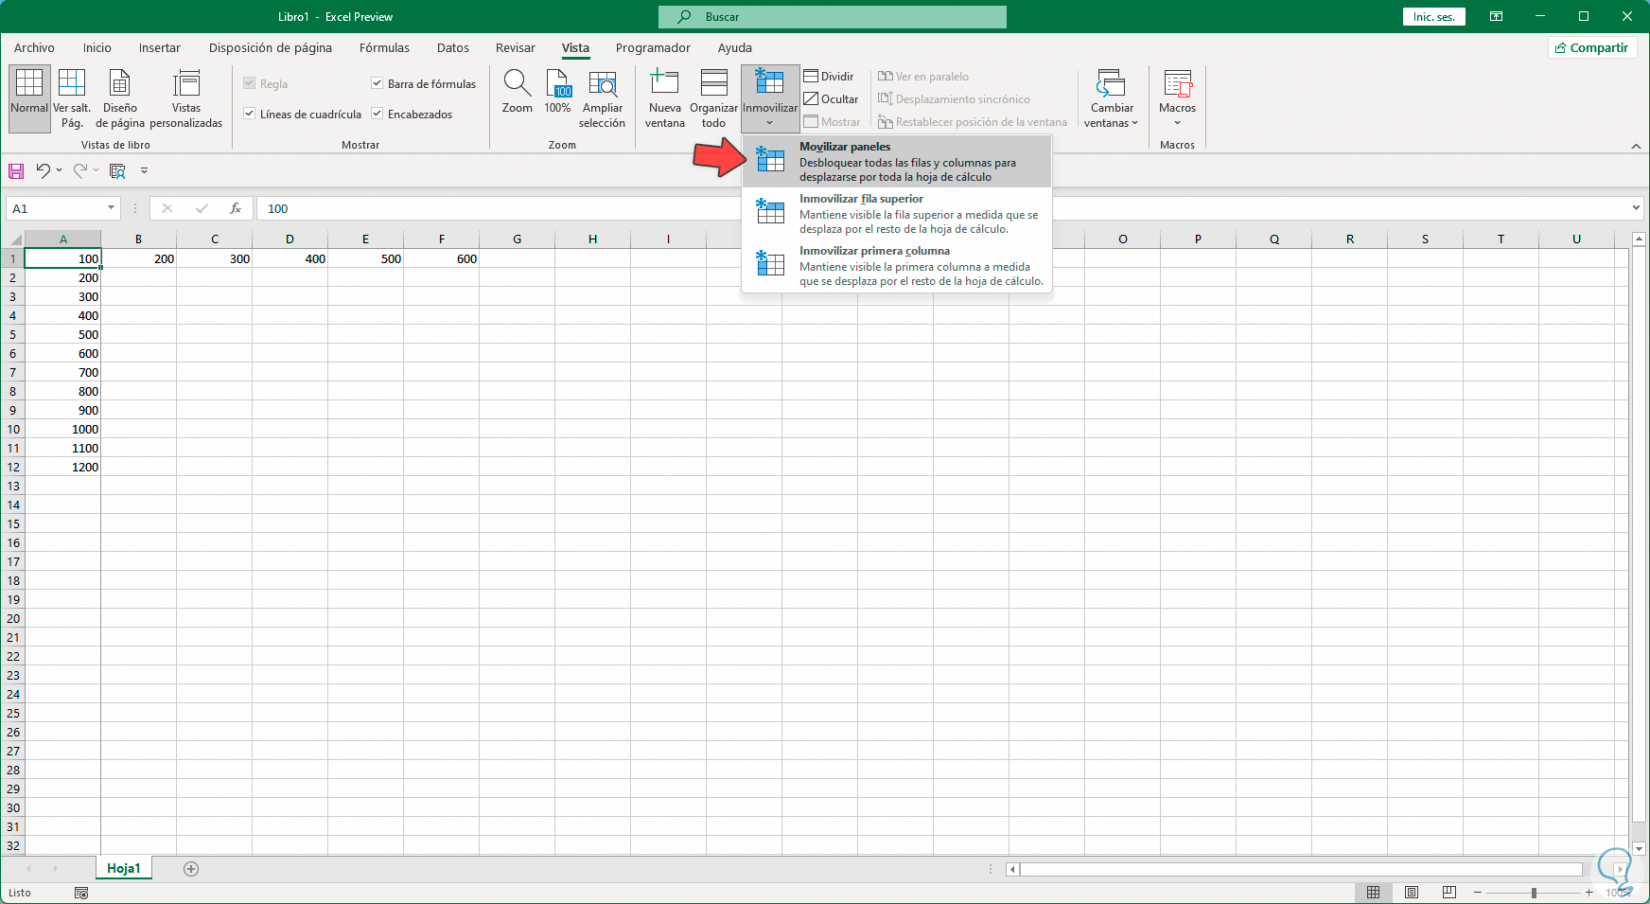Viewport: 1650px width, 904px height.
Task: Add a new sheet with plus button
Action: click(x=191, y=869)
